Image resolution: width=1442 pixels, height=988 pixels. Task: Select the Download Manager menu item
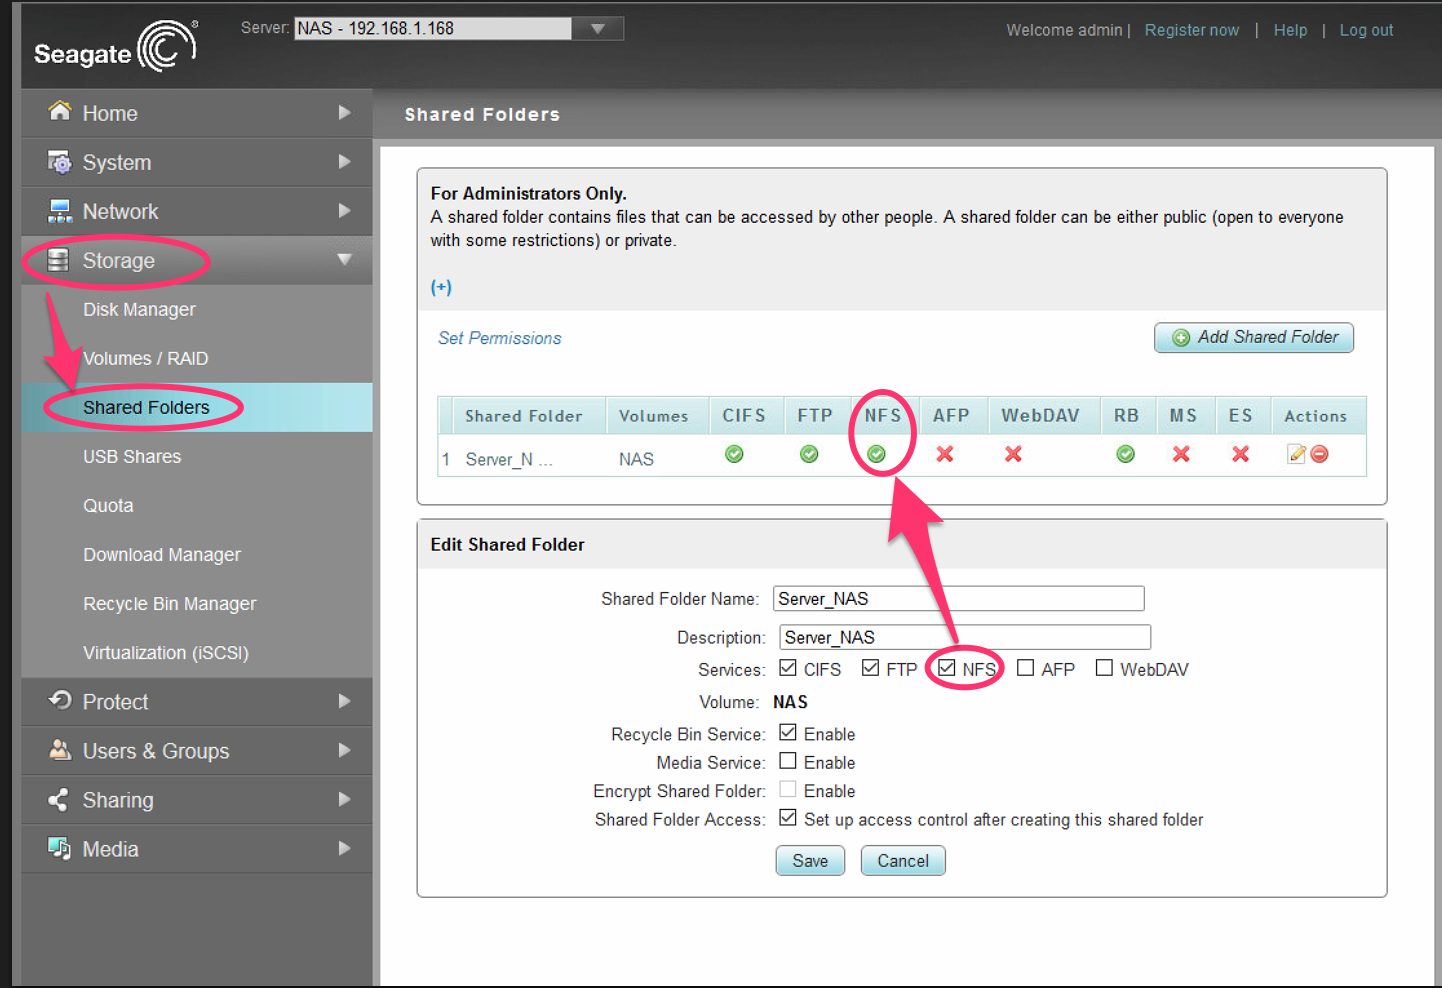pyautogui.click(x=162, y=555)
